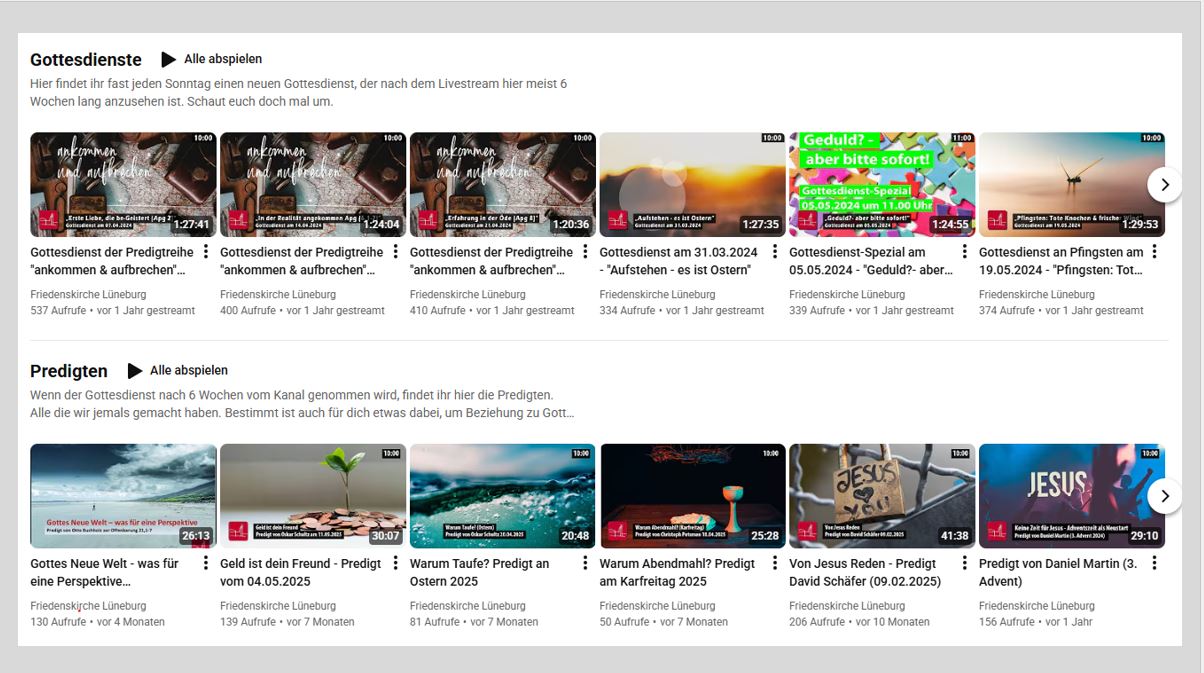Open options menu for Gottesdienst an Pfingsten video
The width and height of the screenshot is (1204, 673).
coord(1155,252)
